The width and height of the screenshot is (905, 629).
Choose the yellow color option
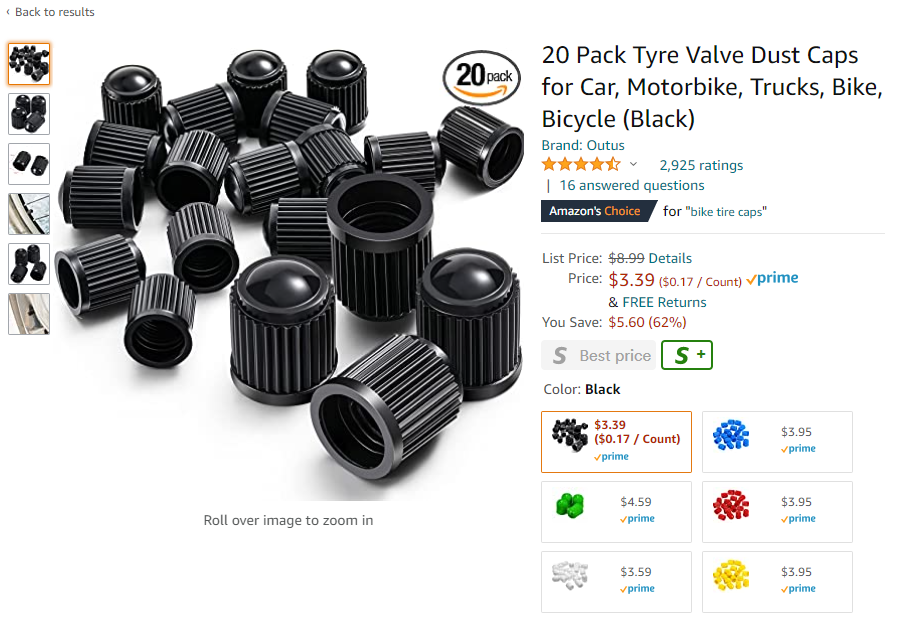[x=777, y=582]
